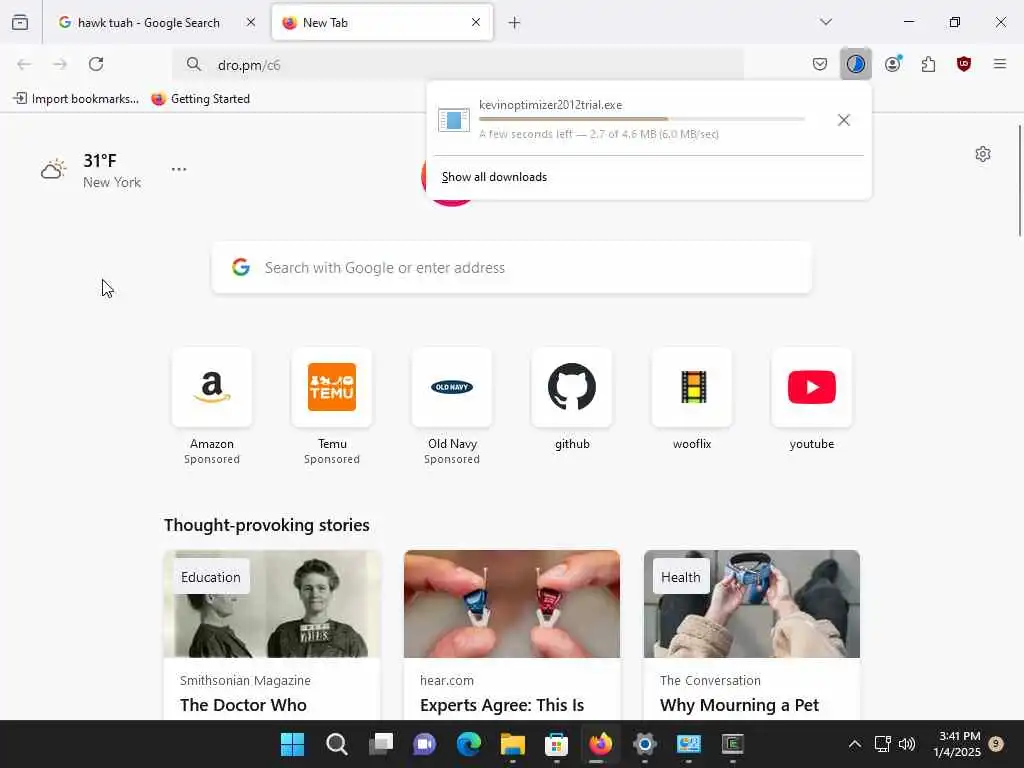Open taskbar Search magnifier

click(x=336, y=744)
